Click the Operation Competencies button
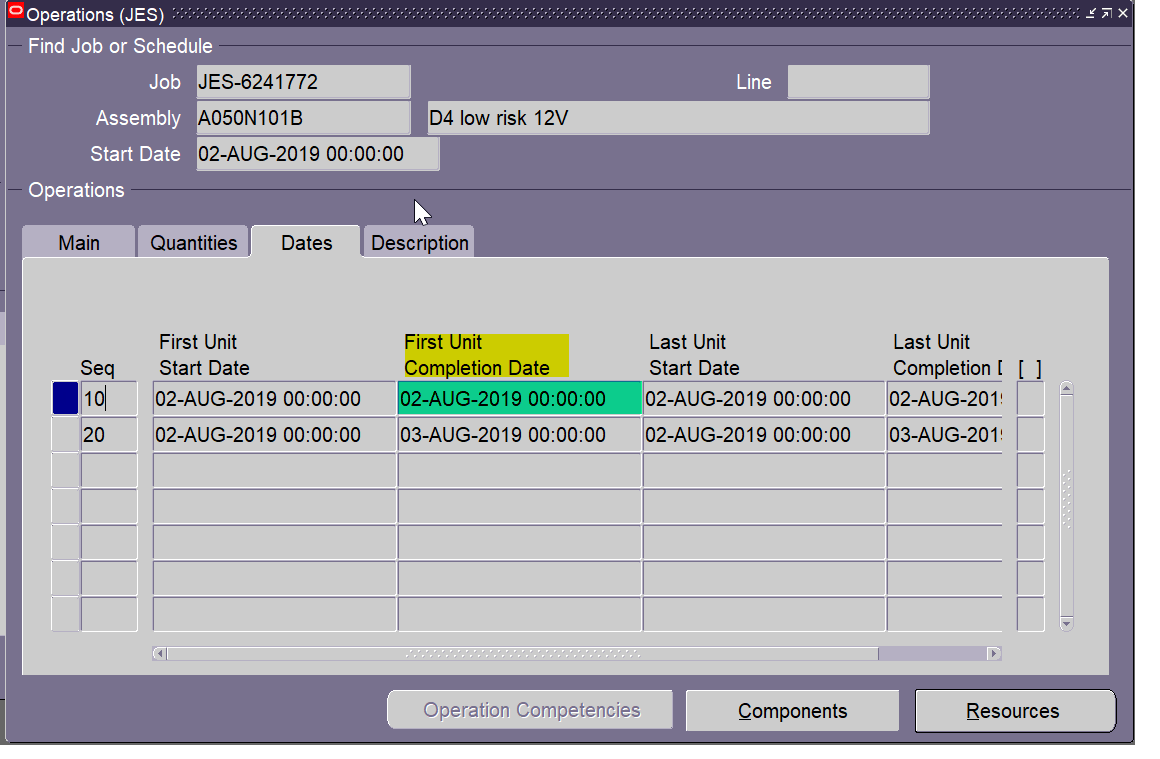The width and height of the screenshot is (1160, 759). (529, 710)
